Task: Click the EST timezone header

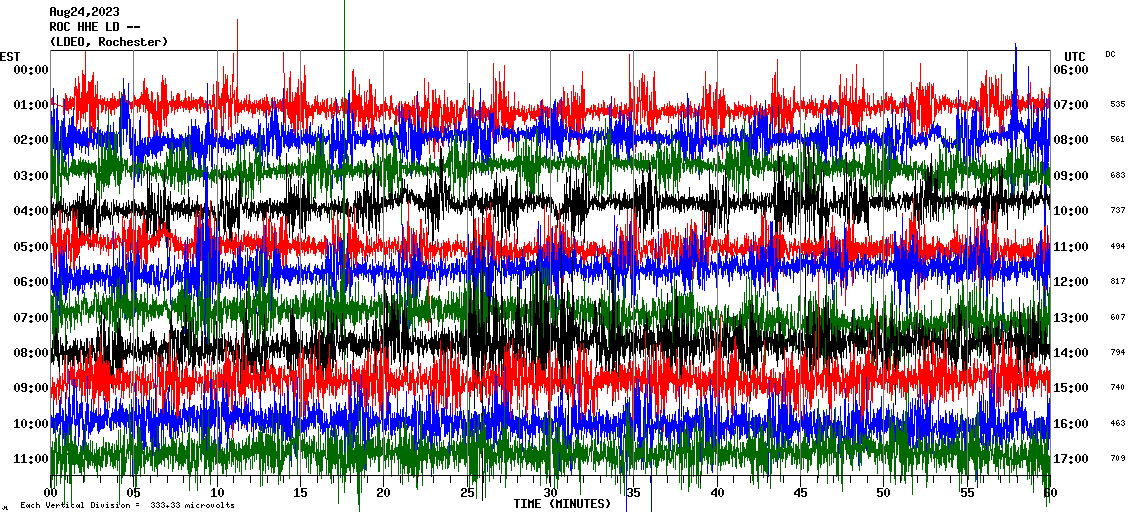Action: coord(10,56)
